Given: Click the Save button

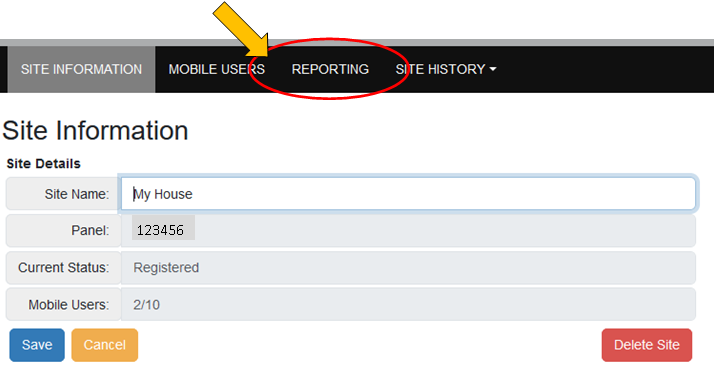Looking at the screenshot, I should coord(37,345).
